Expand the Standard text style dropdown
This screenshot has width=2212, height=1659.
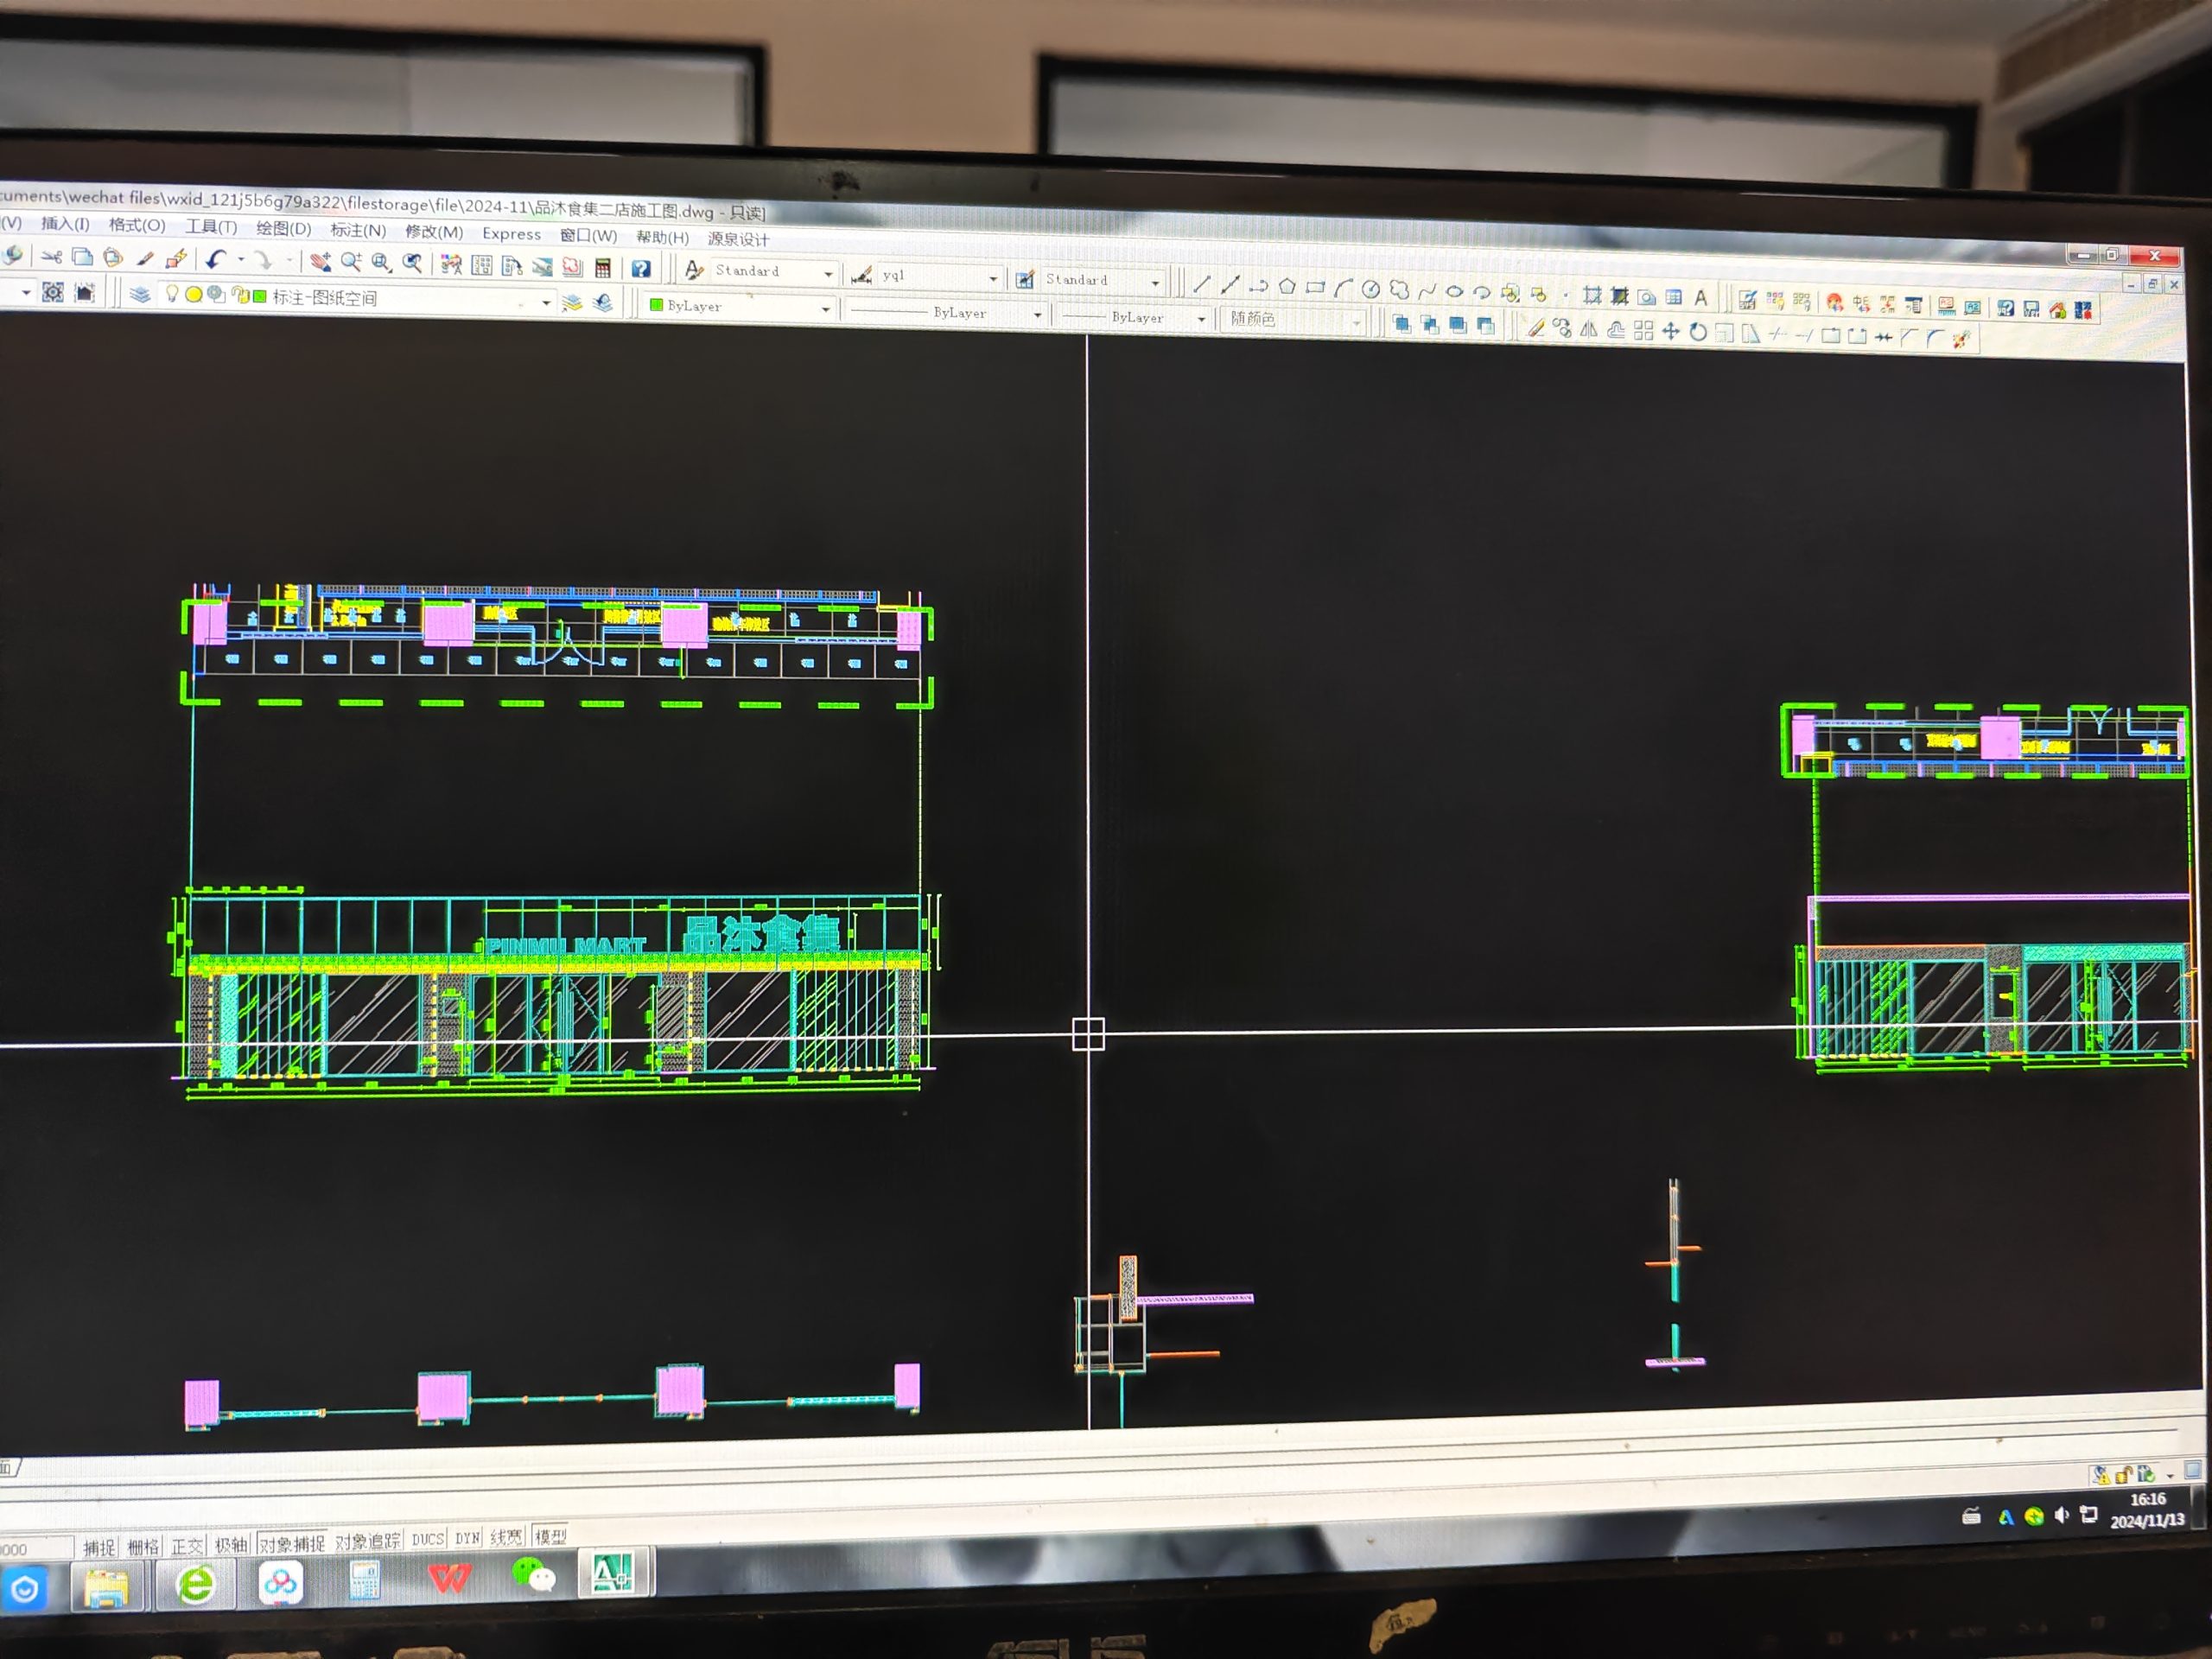[x=828, y=273]
